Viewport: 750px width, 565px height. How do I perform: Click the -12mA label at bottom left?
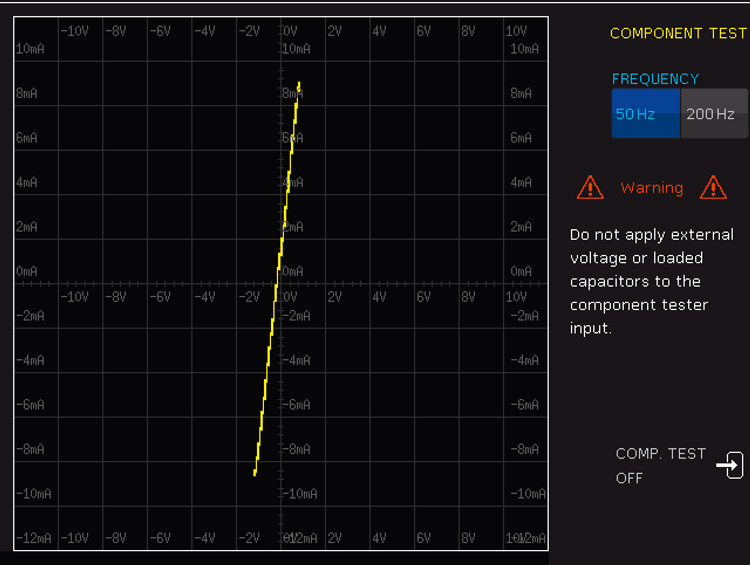point(33,538)
